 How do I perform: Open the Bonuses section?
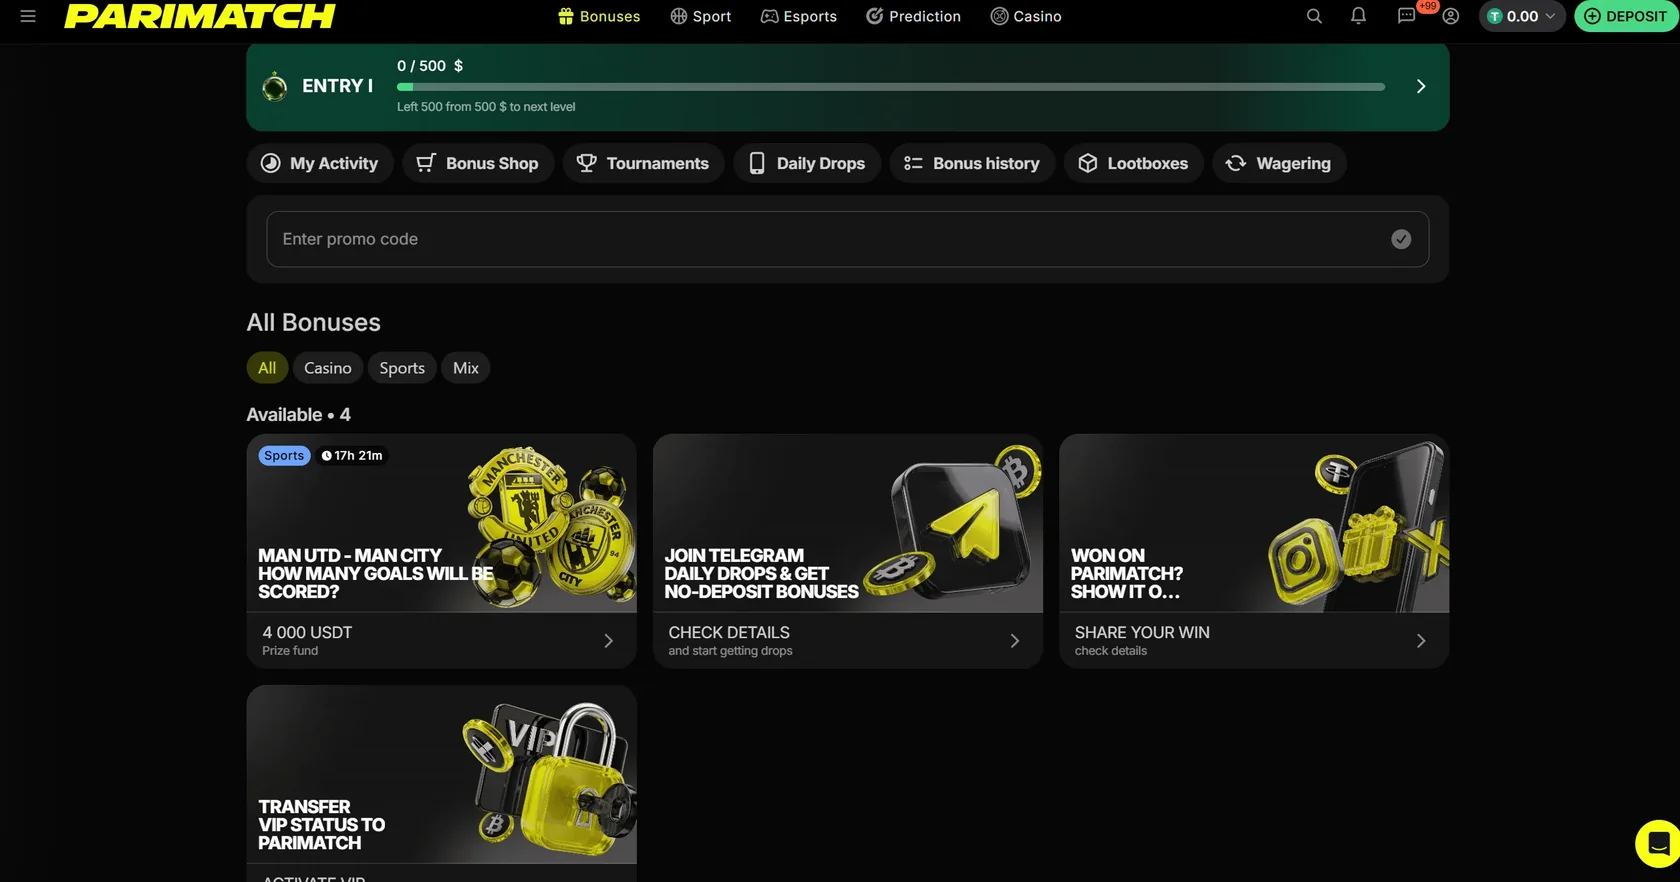599,16
